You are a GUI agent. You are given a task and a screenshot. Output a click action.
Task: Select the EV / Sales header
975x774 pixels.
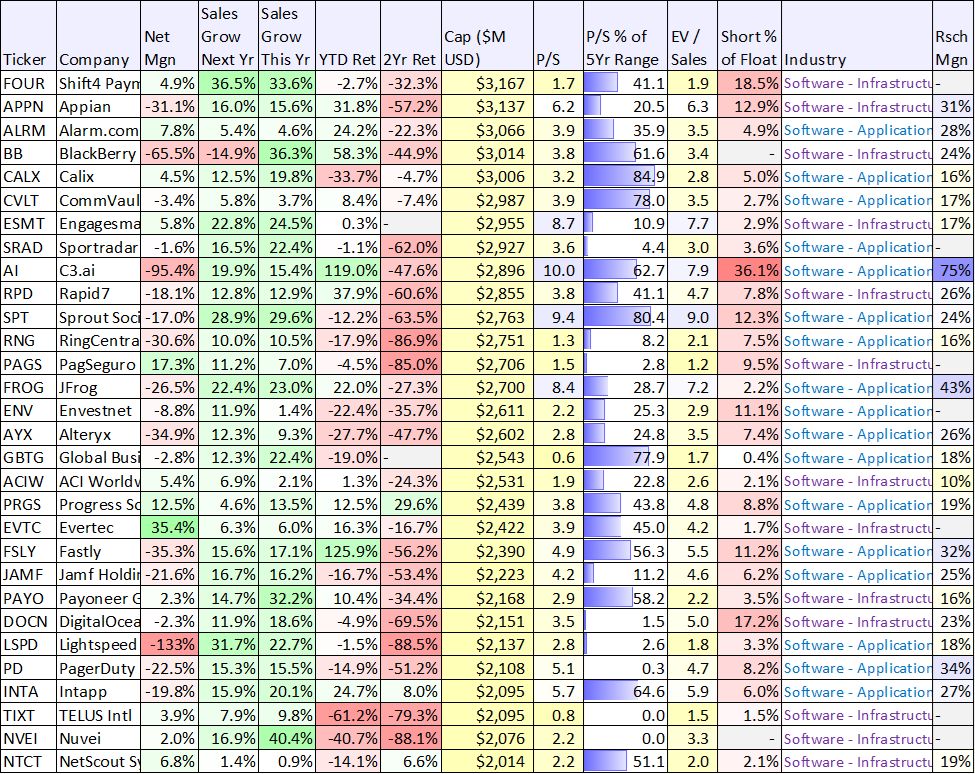pyautogui.click(x=693, y=35)
